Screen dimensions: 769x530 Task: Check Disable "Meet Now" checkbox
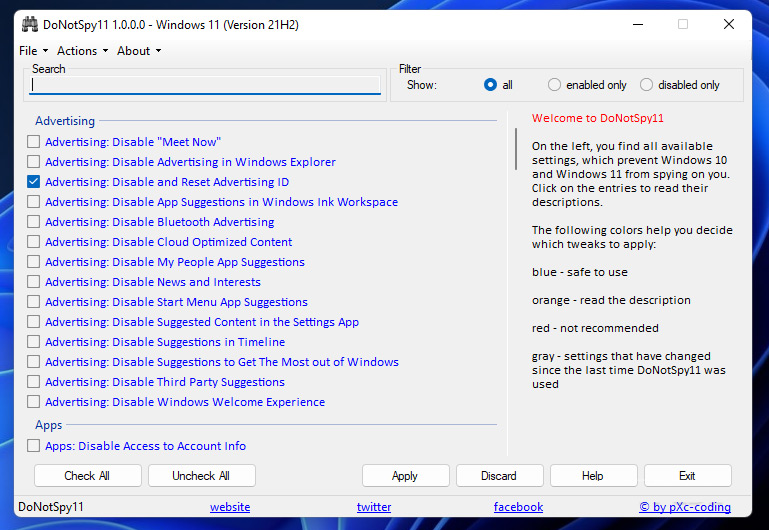(33, 142)
